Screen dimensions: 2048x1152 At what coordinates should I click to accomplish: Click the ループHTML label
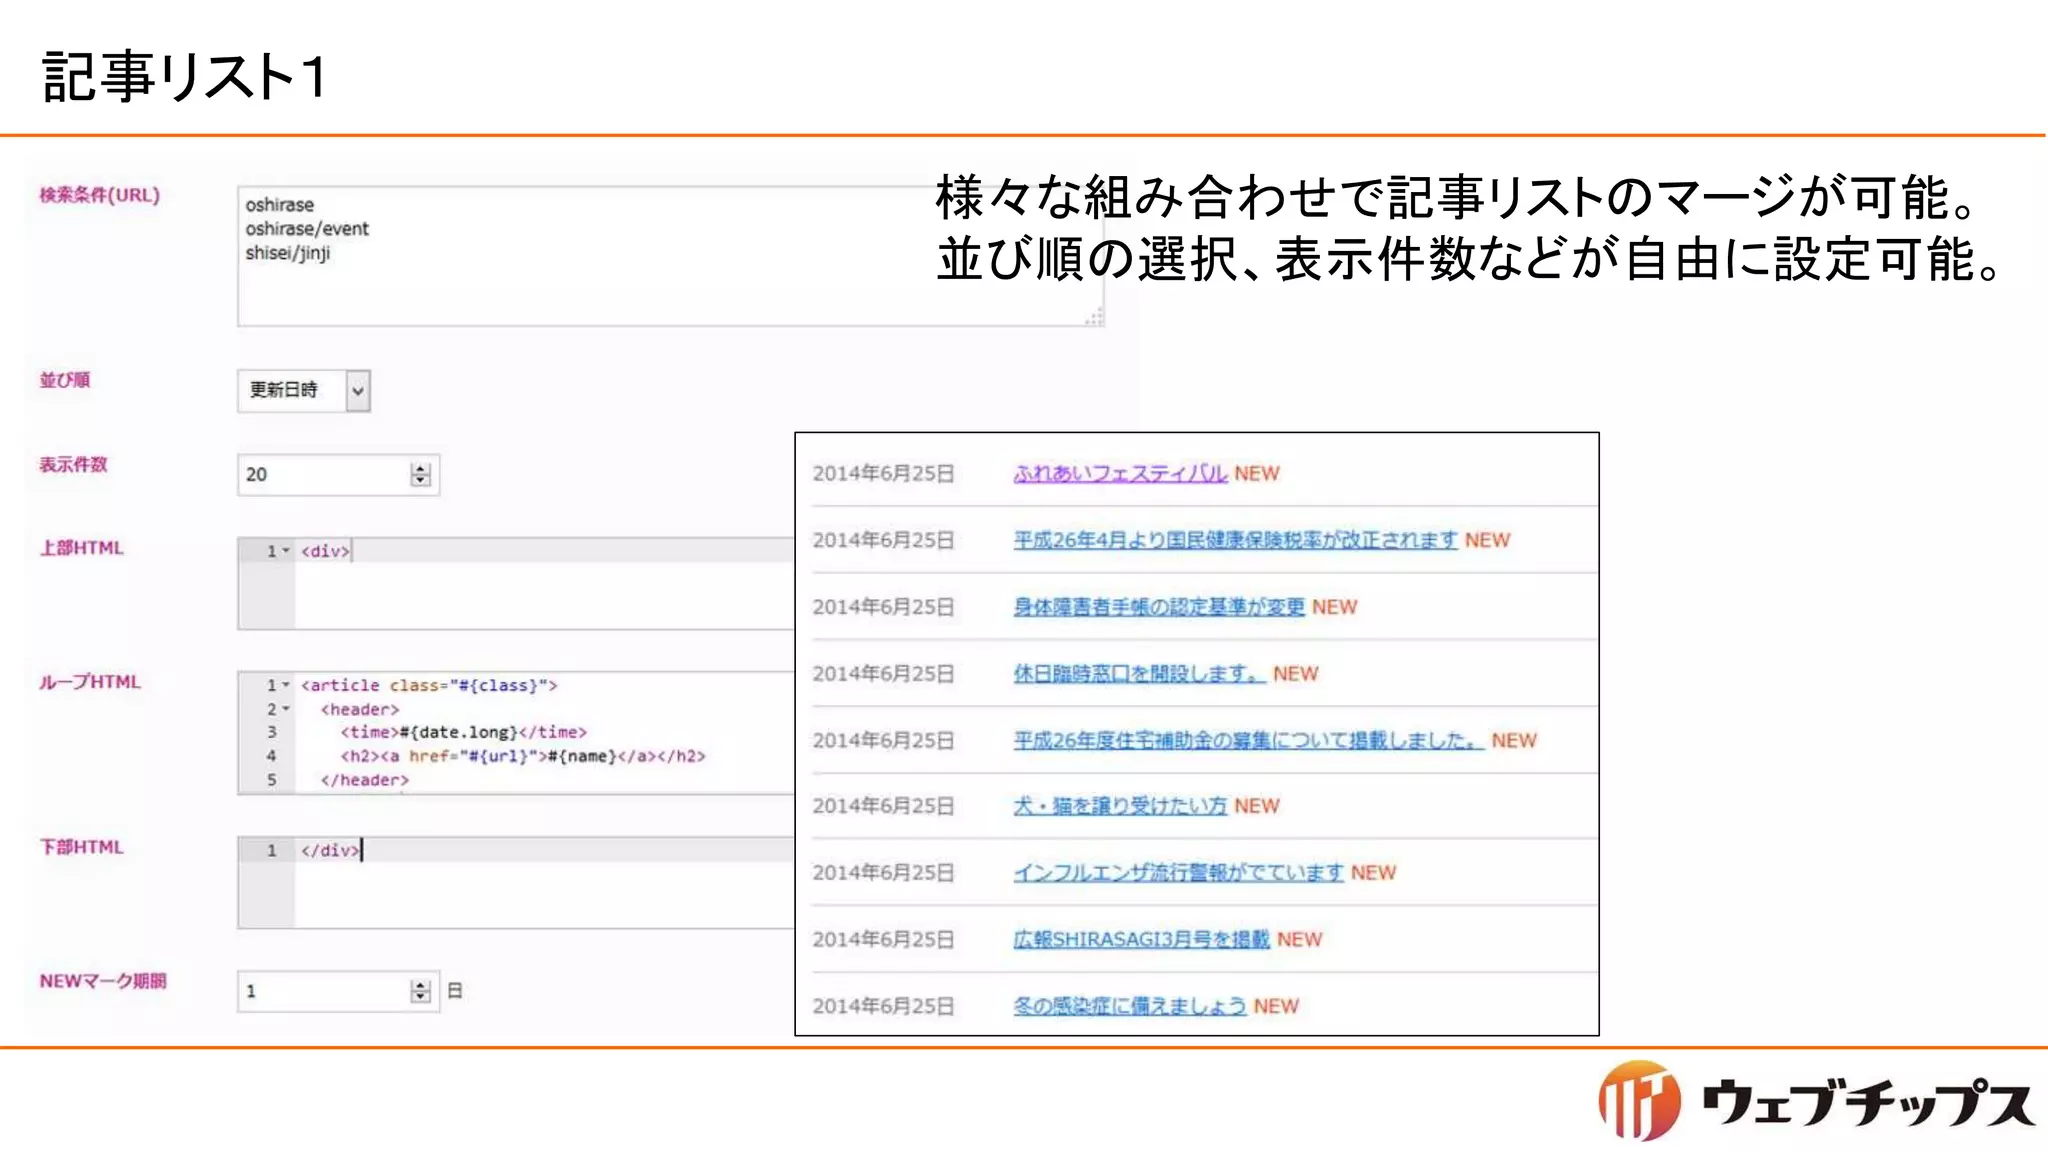(90, 682)
